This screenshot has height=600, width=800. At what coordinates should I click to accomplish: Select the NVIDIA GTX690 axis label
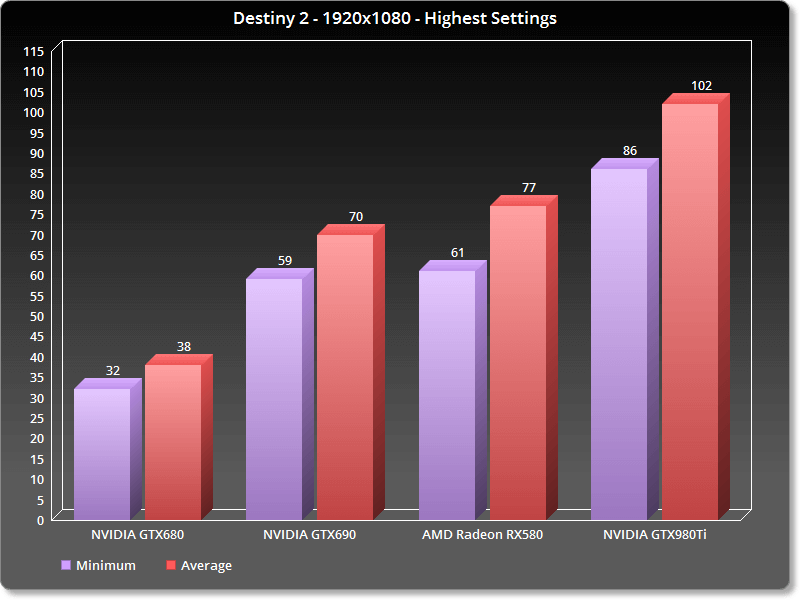click(x=309, y=535)
